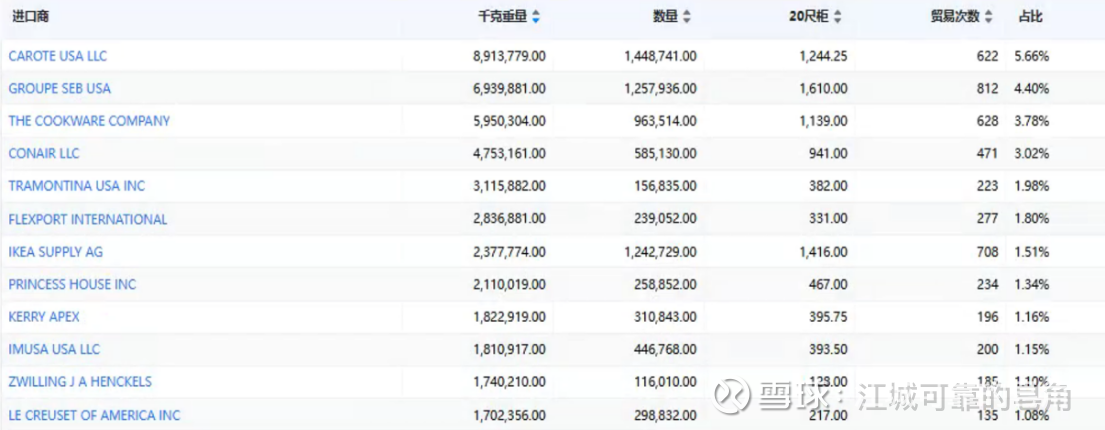Sort by 20尺柜 column arrow
The image size is (1105, 430).
[x=837, y=18]
